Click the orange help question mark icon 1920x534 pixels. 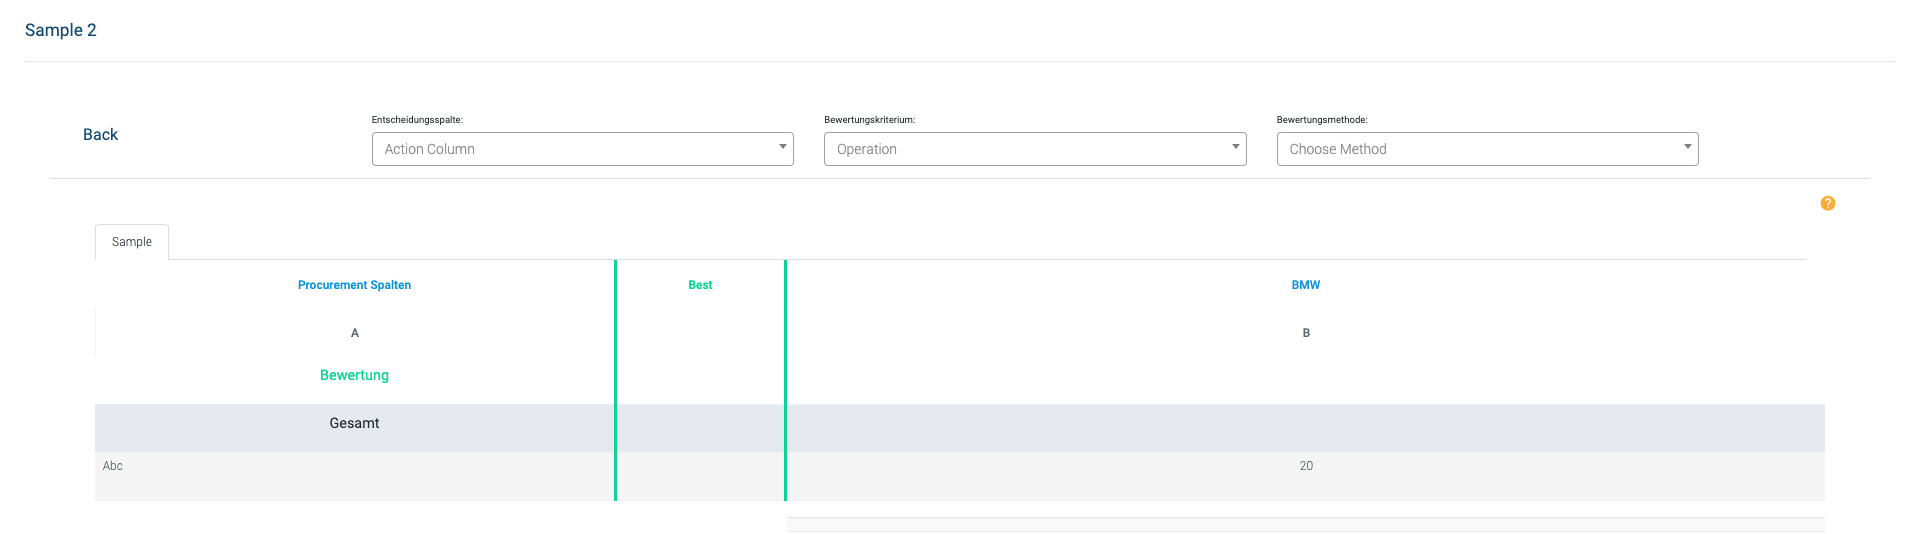pos(1827,203)
